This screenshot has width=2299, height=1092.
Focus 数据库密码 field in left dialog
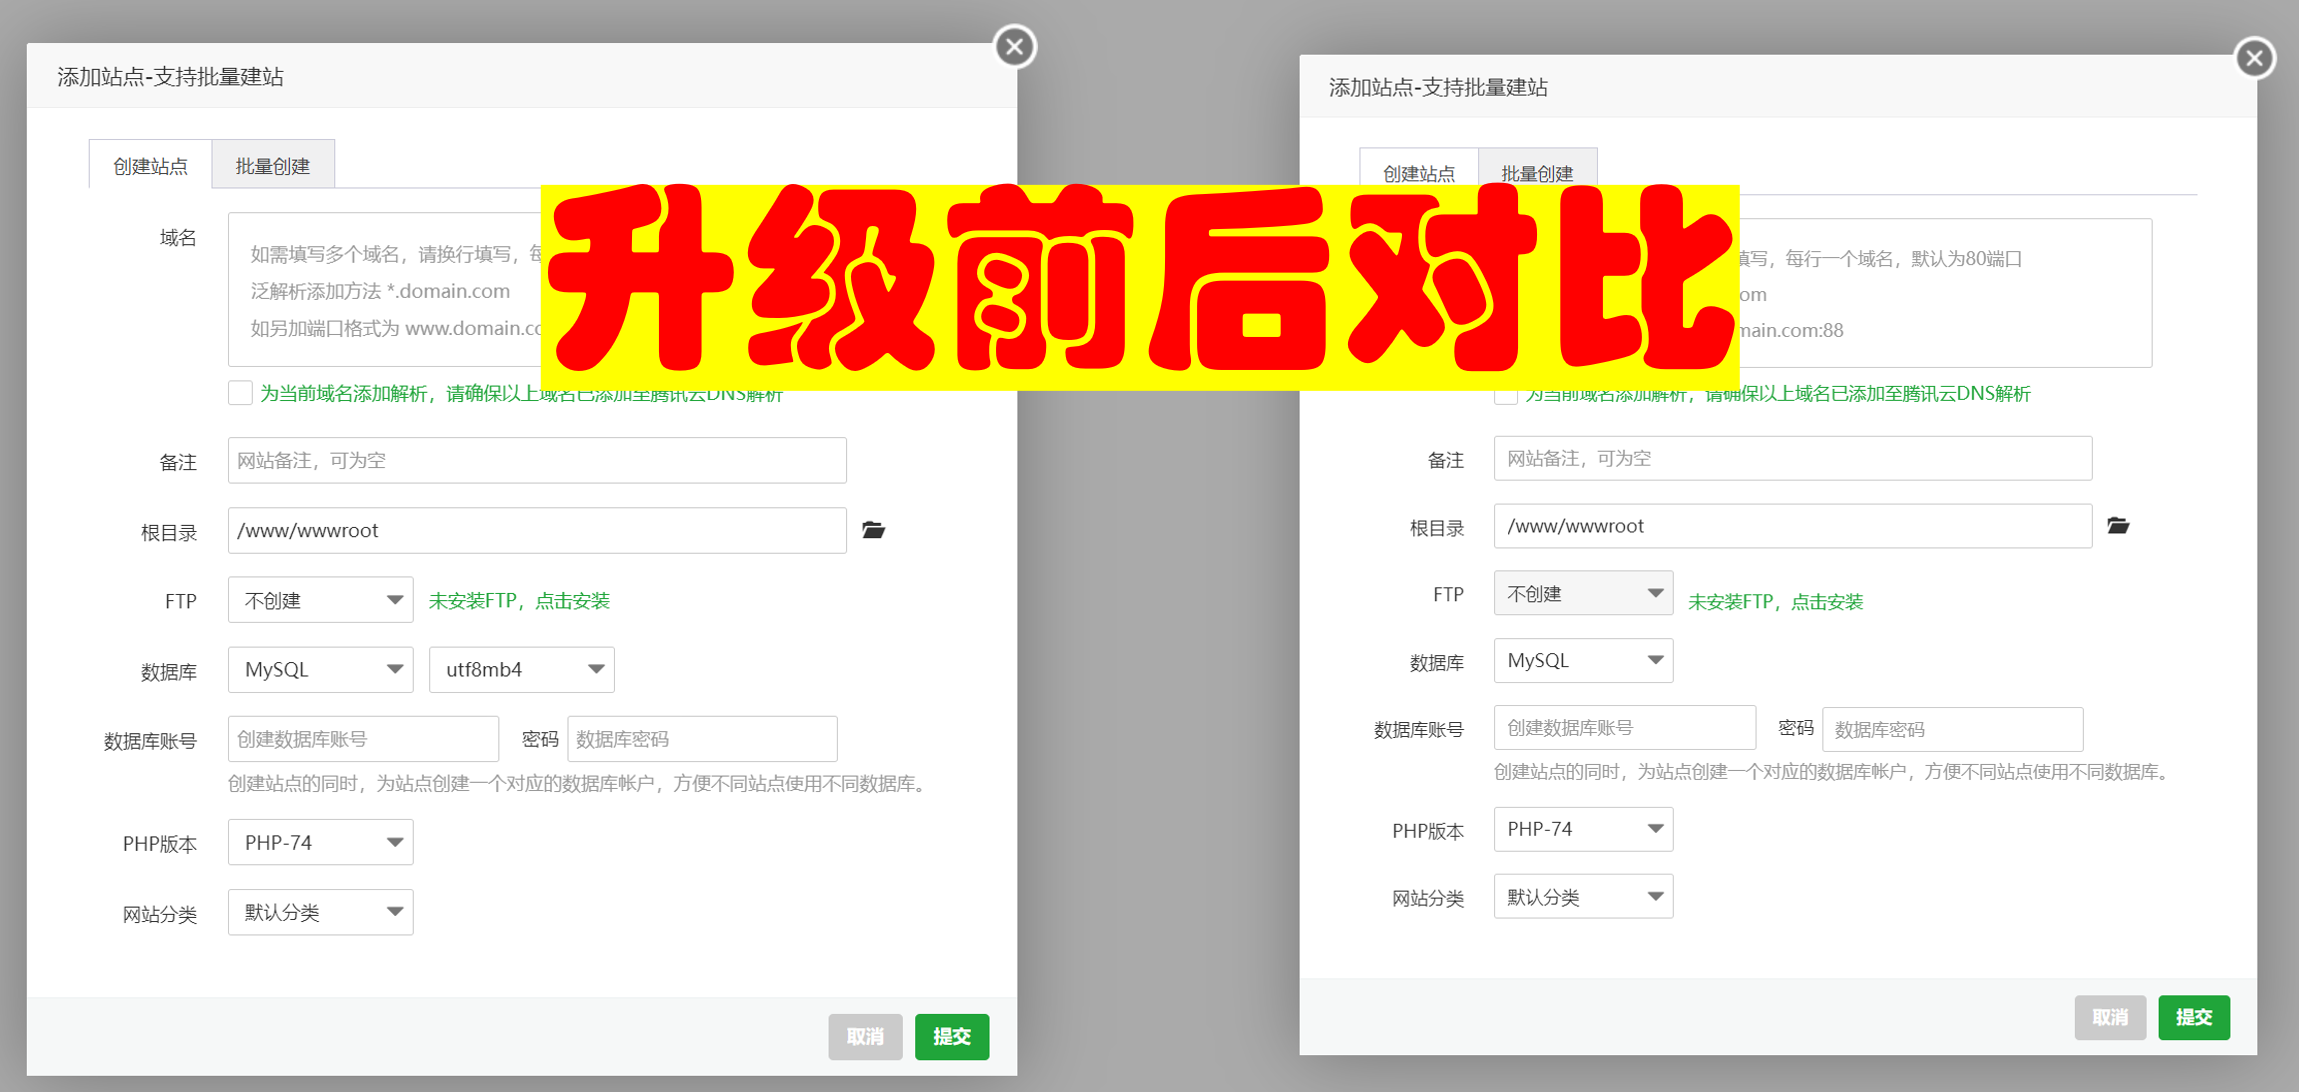point(702,739)
